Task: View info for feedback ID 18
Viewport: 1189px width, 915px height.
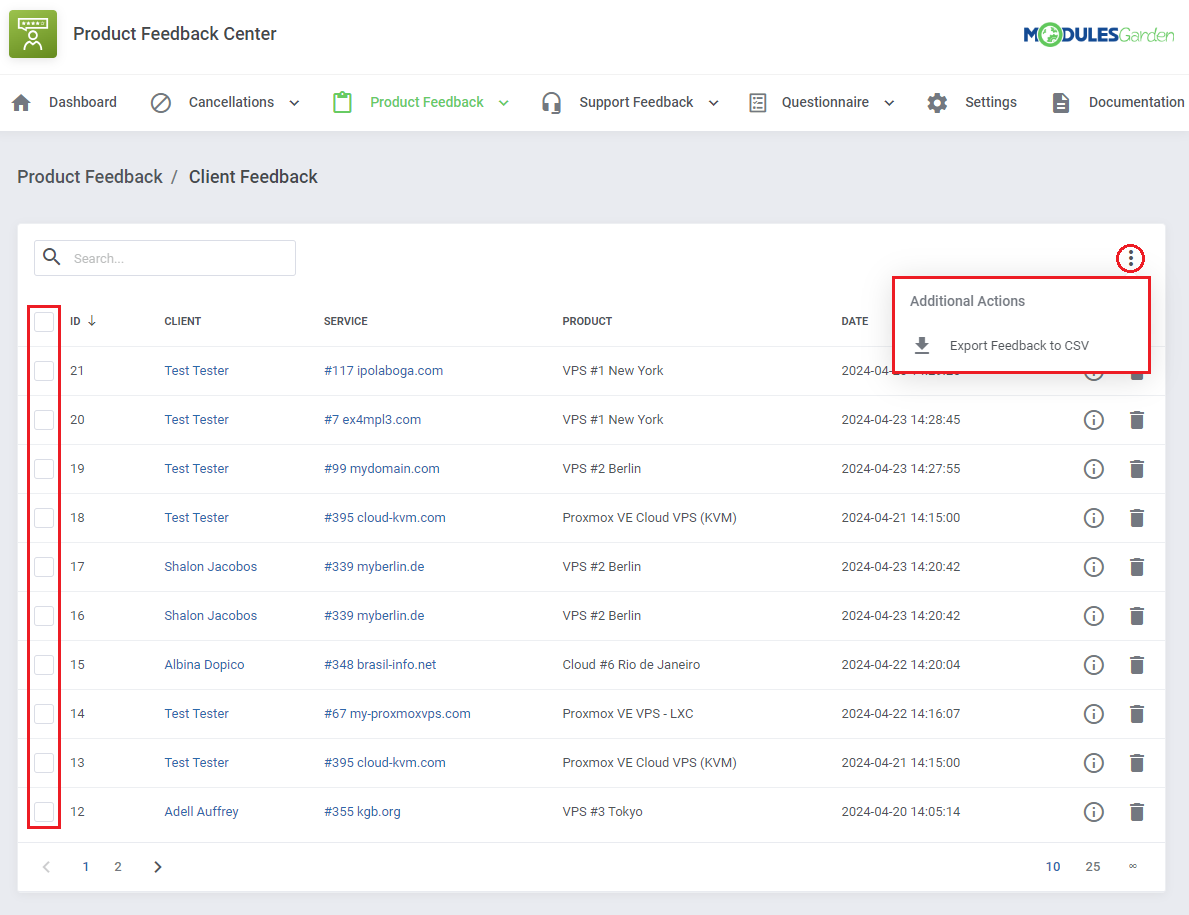Action: click(1093, 518)
